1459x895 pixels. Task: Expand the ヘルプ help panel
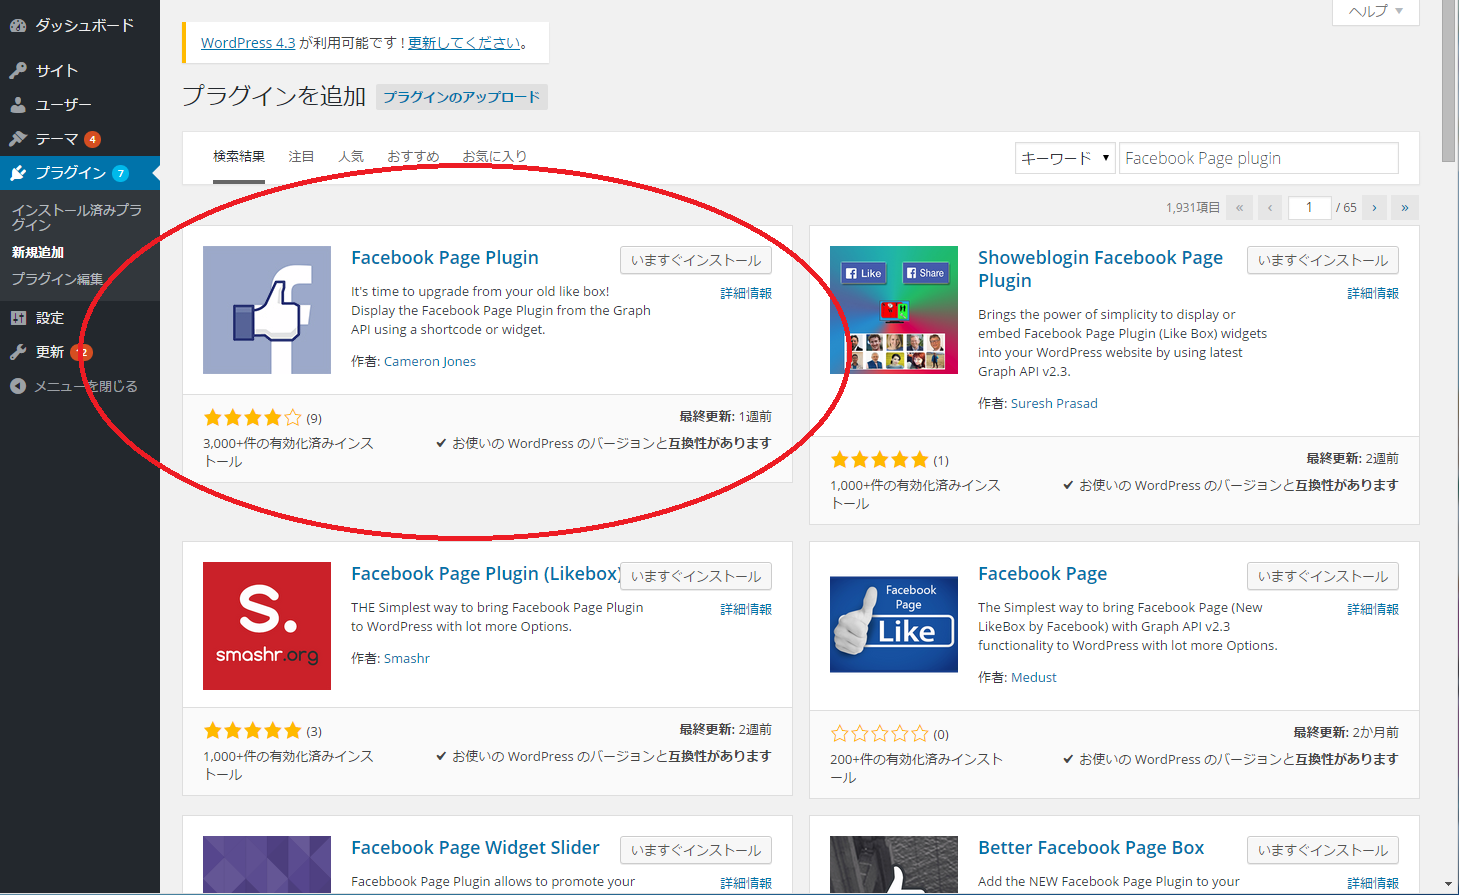tap(1376, 11)
